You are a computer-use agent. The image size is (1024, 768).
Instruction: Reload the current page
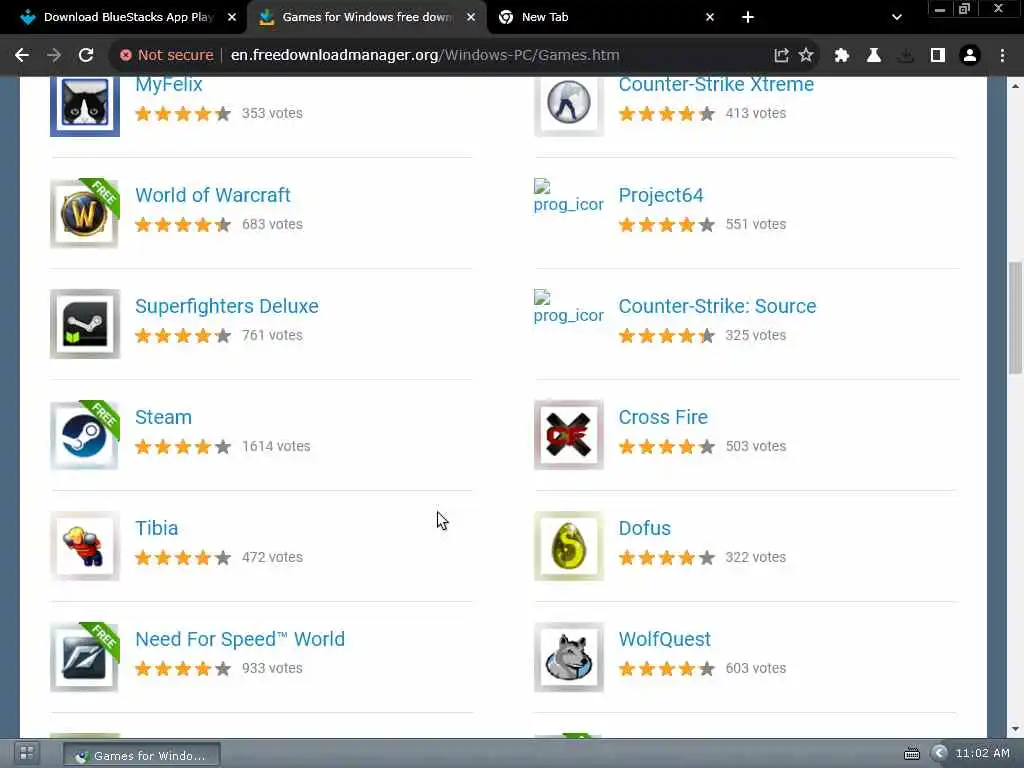coord(86,56)
